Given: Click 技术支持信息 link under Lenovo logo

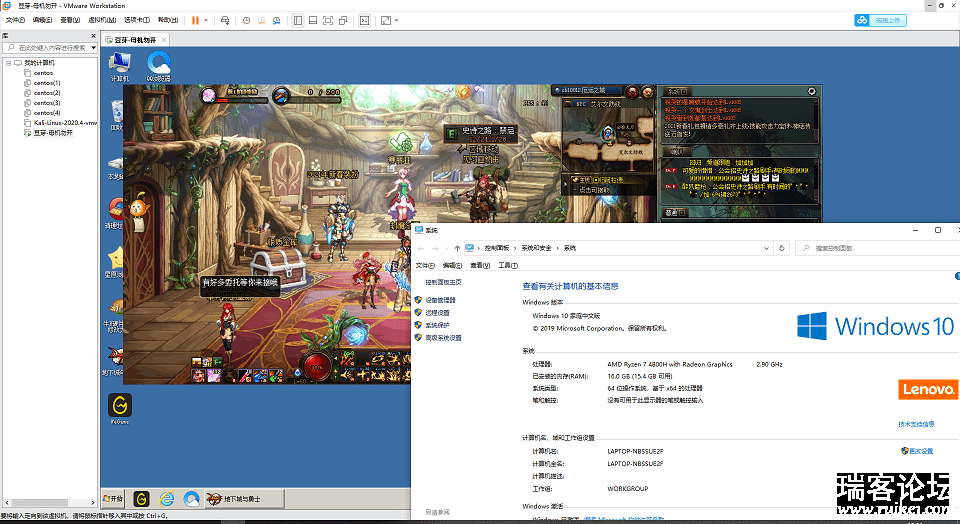Looking at the screenshot, I should pos(916,424).
